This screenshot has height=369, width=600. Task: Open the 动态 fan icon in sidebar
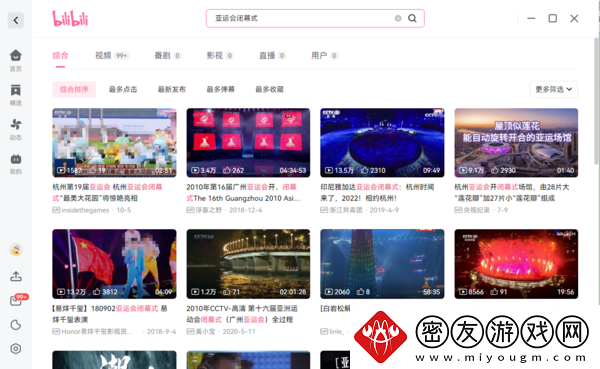coord(16,124)
